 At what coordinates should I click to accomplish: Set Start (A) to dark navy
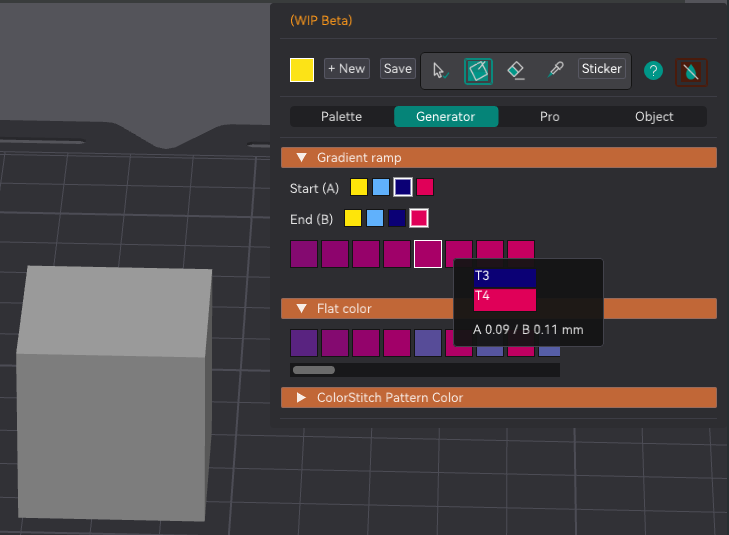tap(403, 187)
